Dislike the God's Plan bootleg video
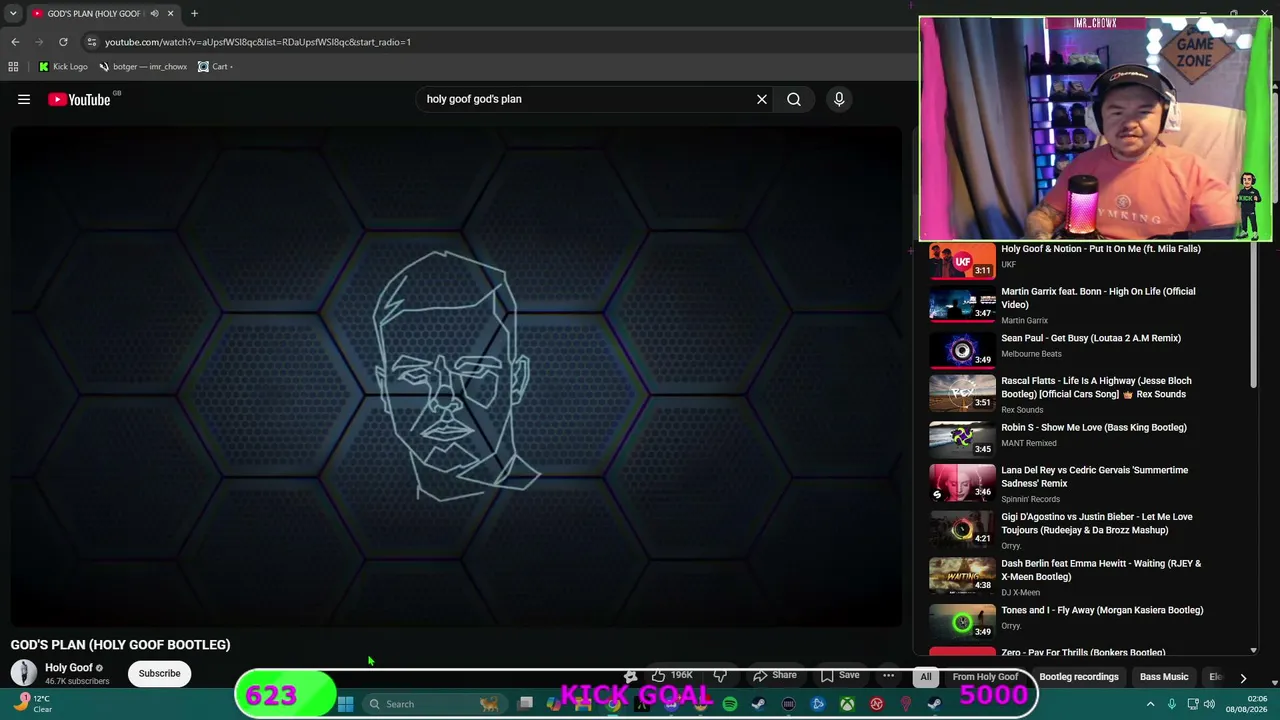The image size is (1280, 720). [x=720, y=676]
